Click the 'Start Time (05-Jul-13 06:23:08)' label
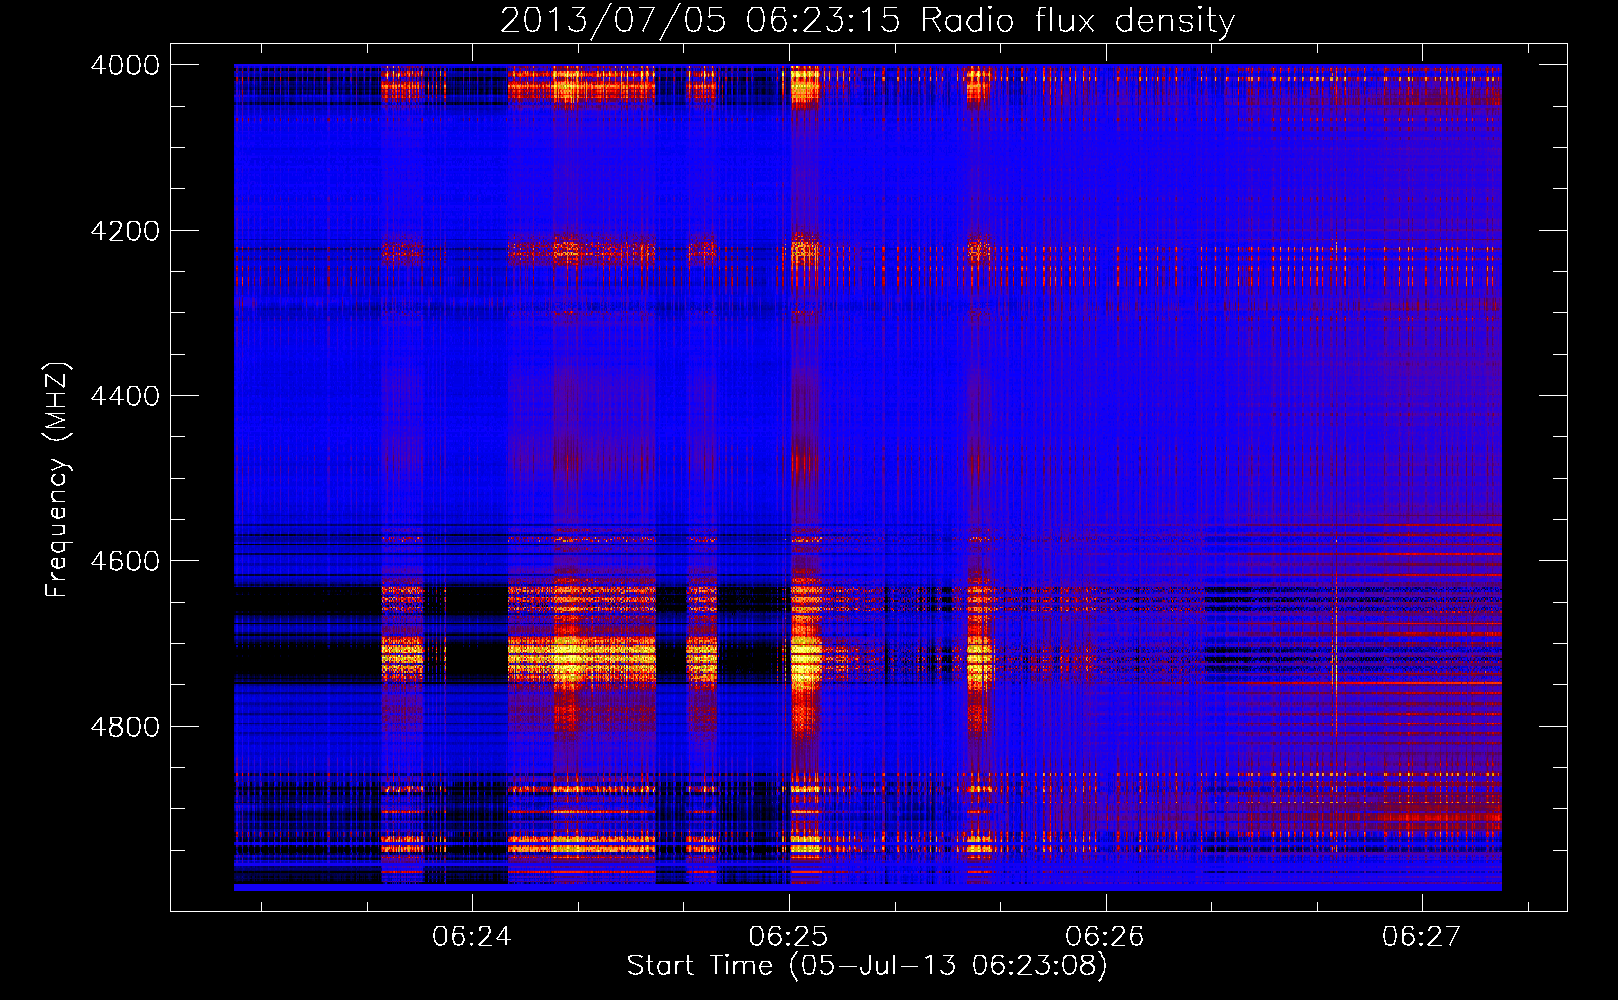Screen dimensions: 1618x1000 tap(867, 966)
